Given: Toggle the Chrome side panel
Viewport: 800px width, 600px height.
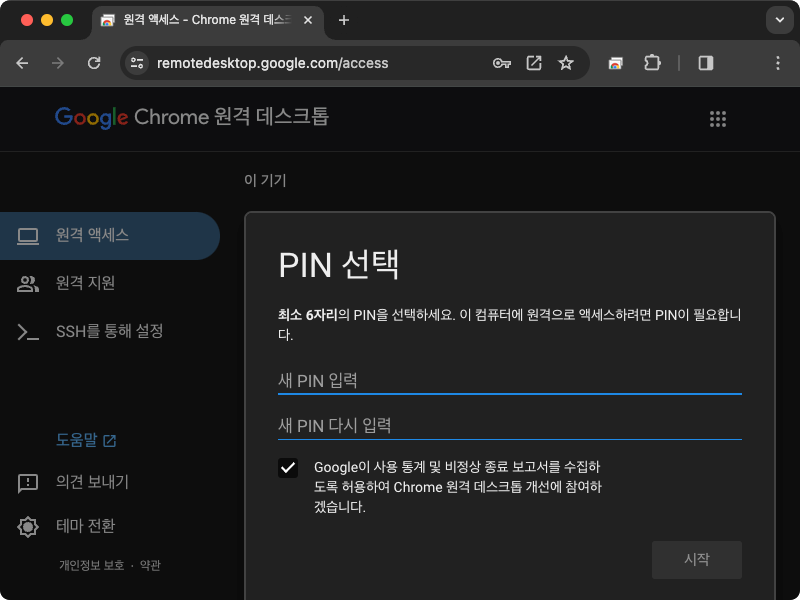Looking at the screenshot, I should 706,62.
